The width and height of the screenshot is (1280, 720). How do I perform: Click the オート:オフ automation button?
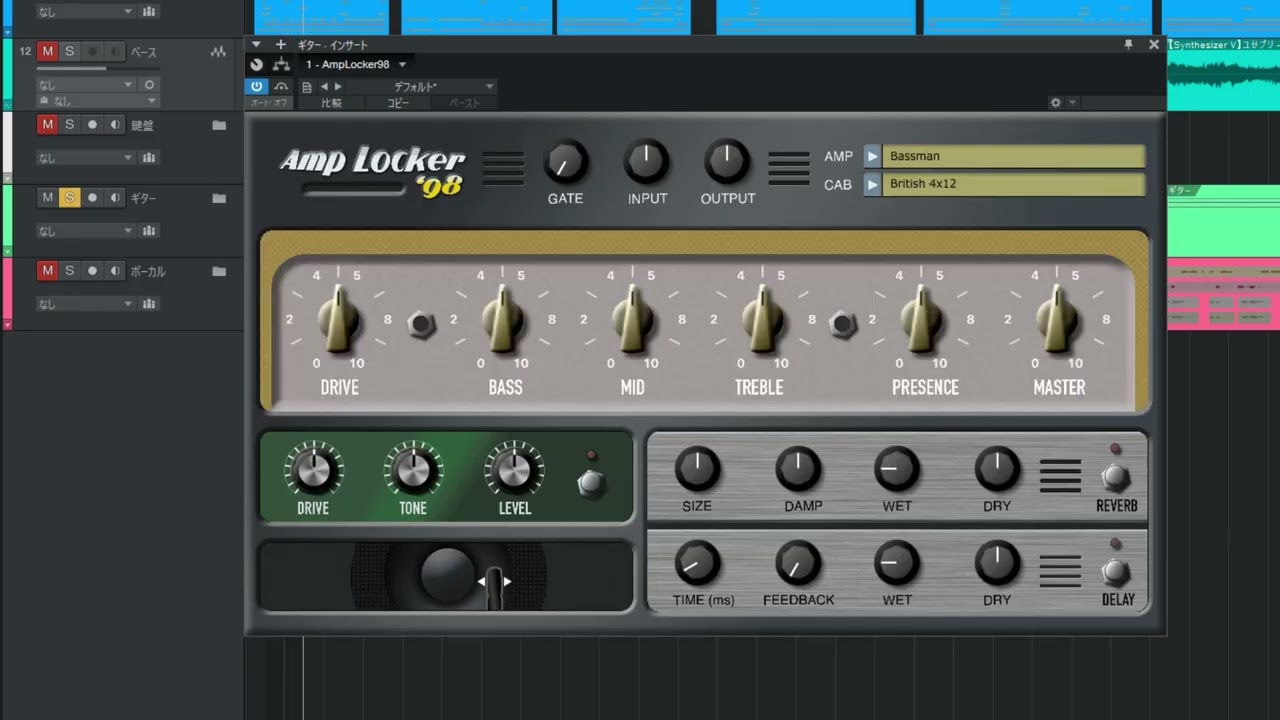(x=267, y=103)
